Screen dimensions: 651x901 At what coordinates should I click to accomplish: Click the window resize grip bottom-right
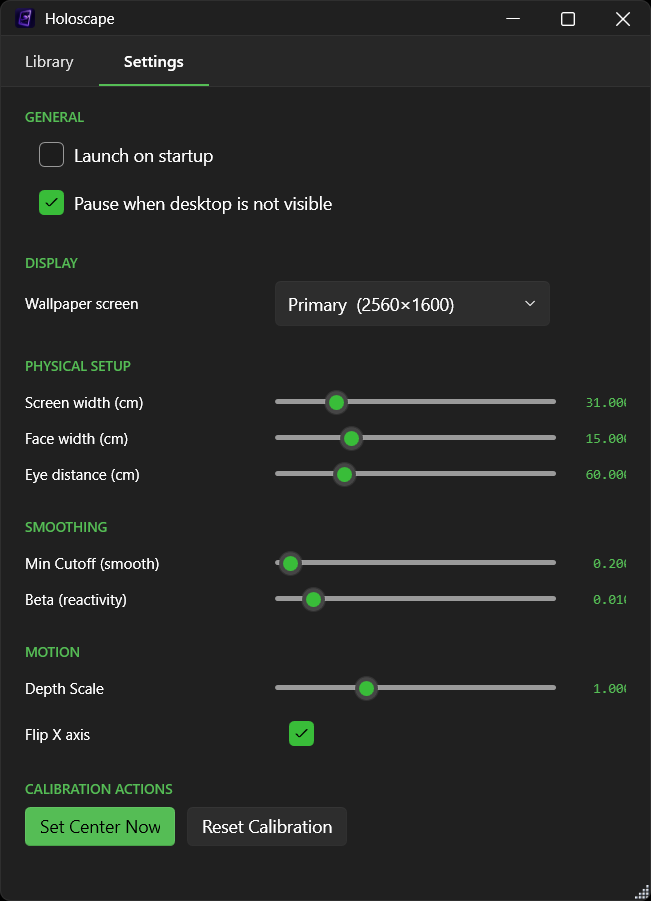point(642,893)
